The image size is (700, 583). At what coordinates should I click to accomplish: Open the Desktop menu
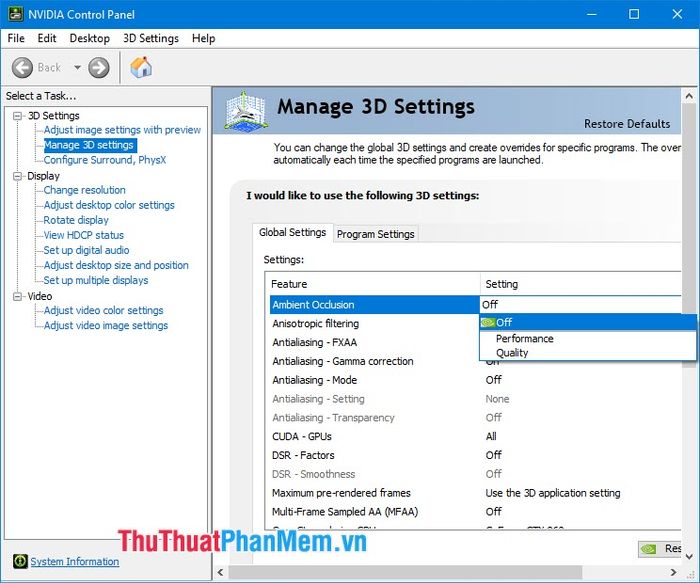(90, 38)
